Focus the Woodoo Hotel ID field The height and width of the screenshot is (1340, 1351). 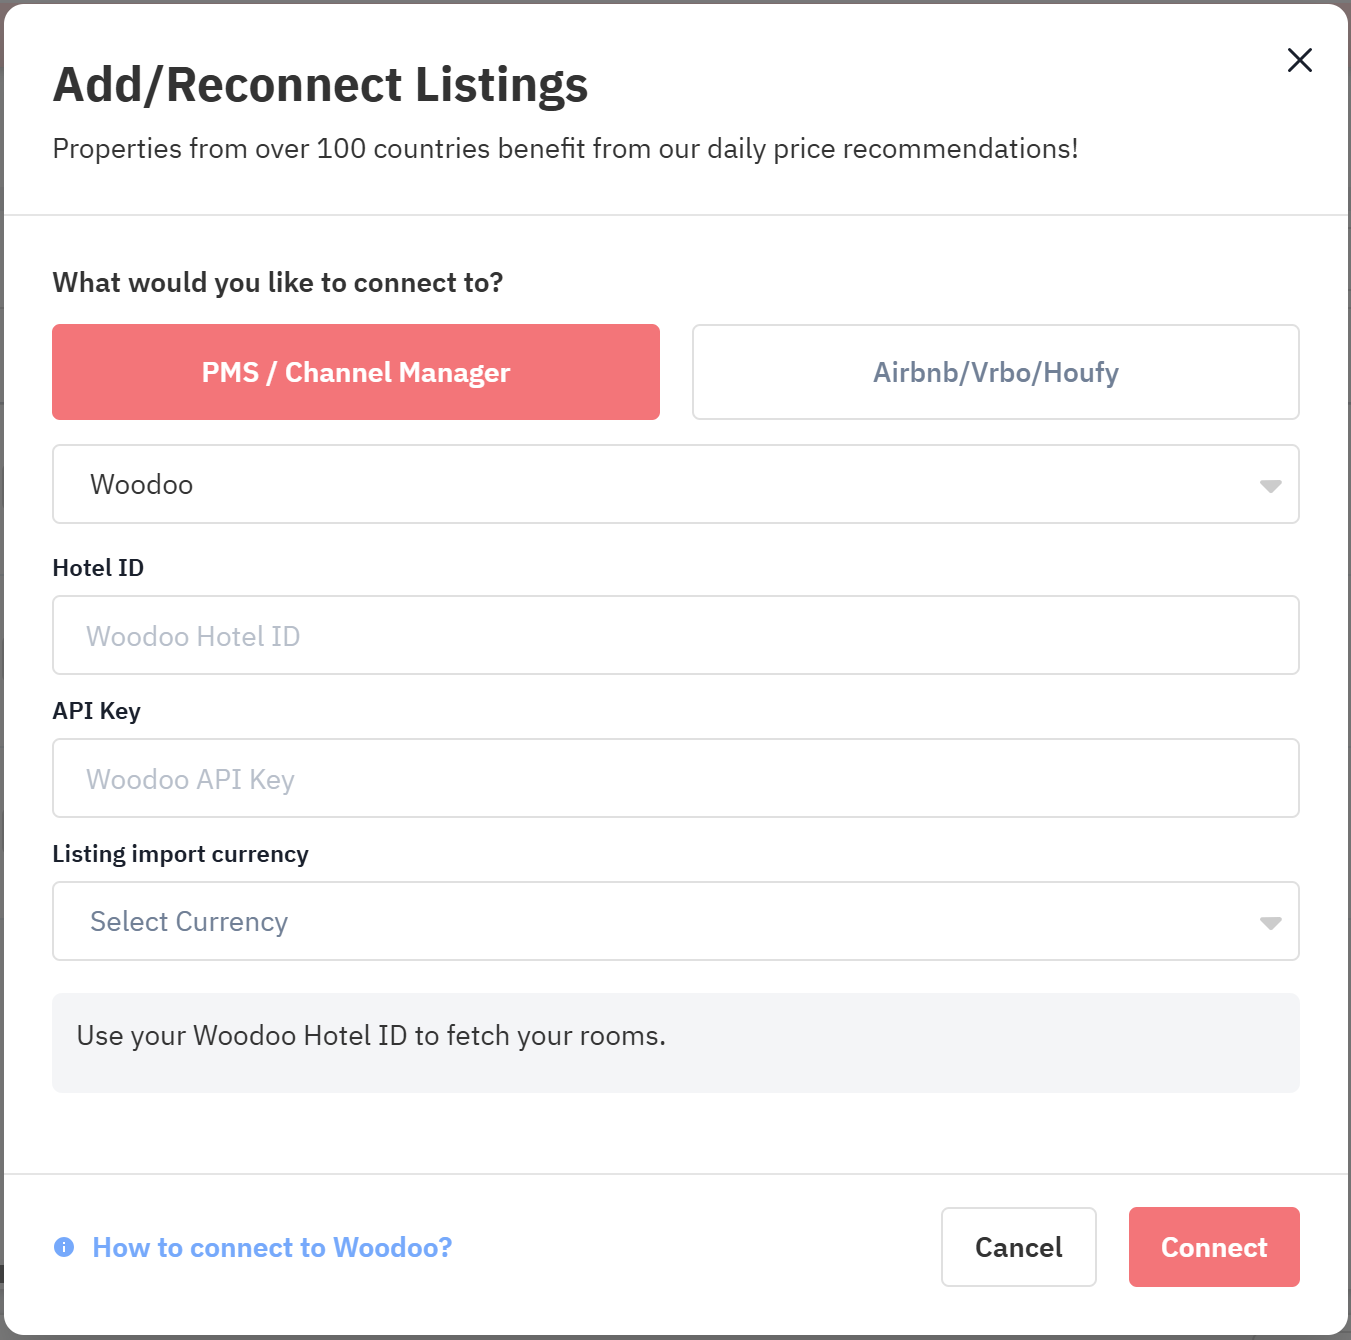[x=676, y=635]
